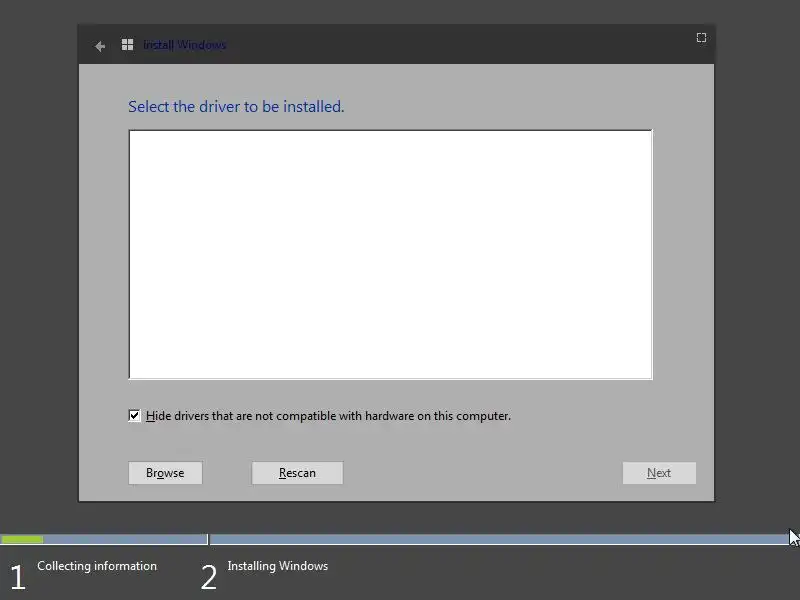The image size is (800, 600).
Task: Click the 'Hide drivers that are not compatible' label
Action: pos(329,416)
